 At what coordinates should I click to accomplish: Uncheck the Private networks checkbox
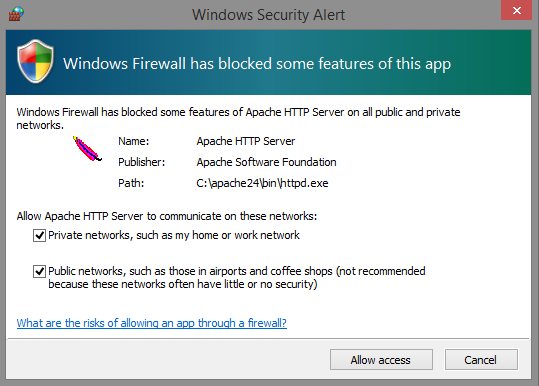(x=39, y=236)
